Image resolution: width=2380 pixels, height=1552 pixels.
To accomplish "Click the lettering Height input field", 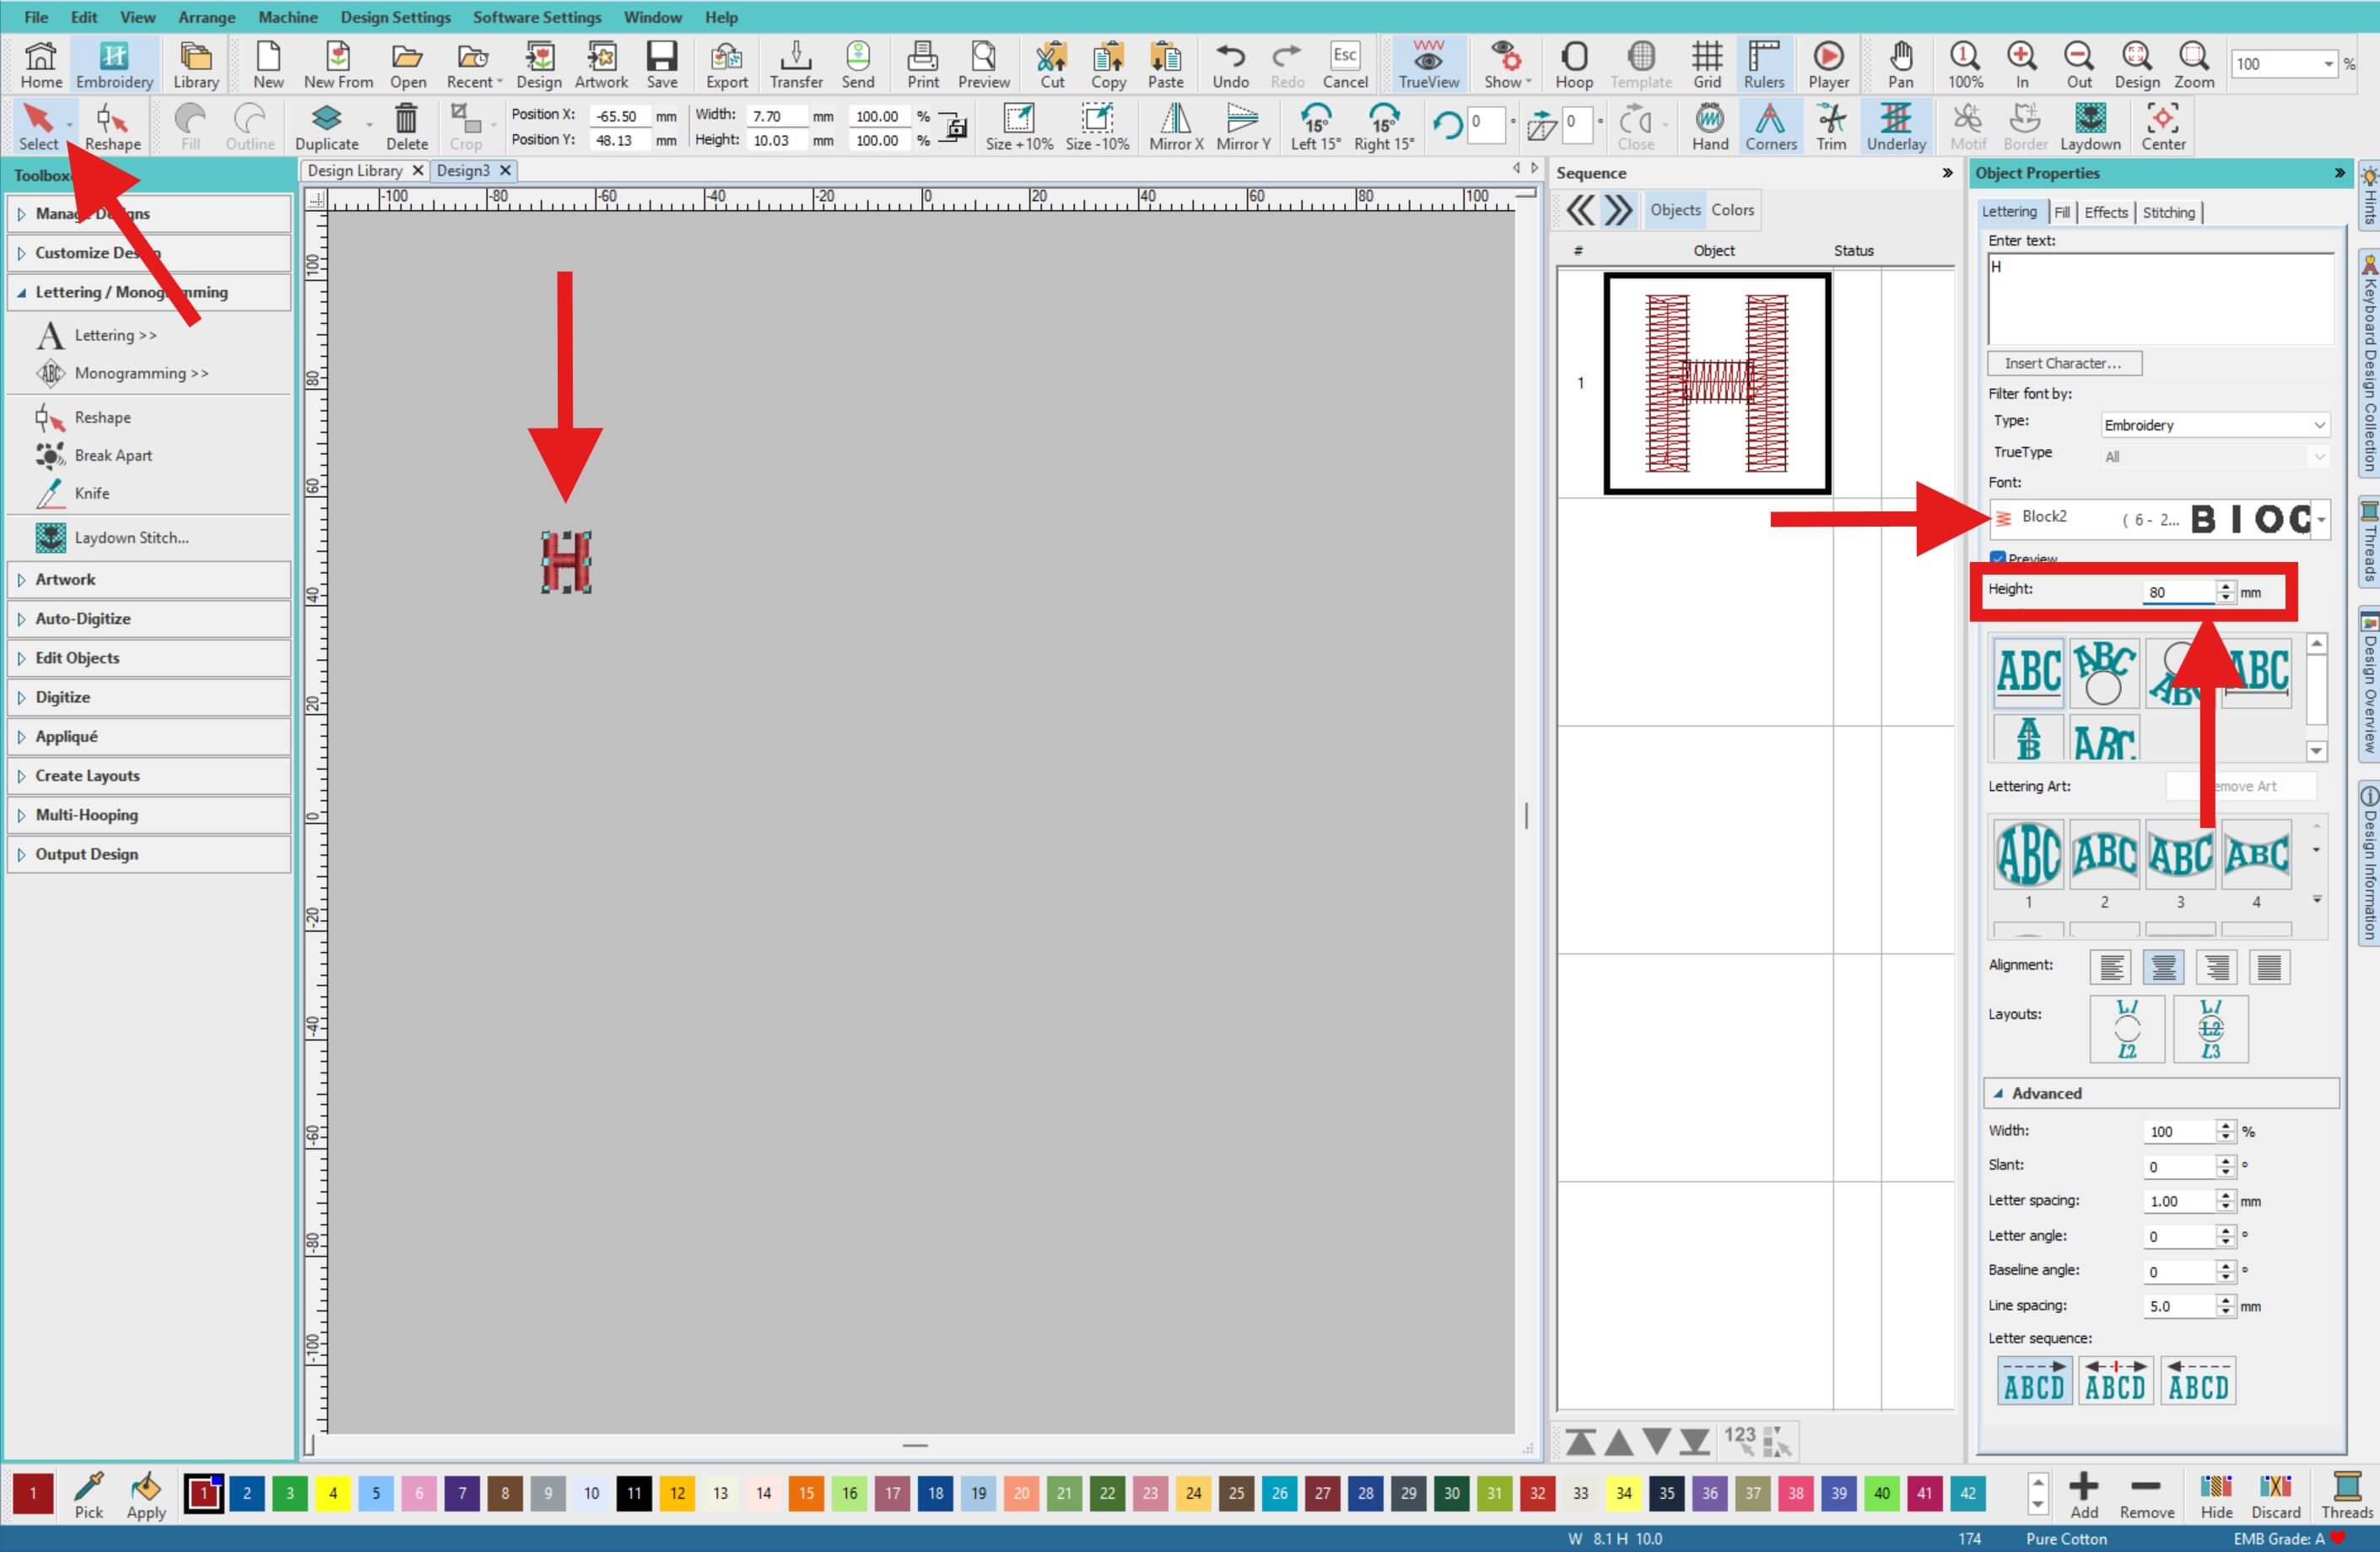I will click(x=2178, y=592).
